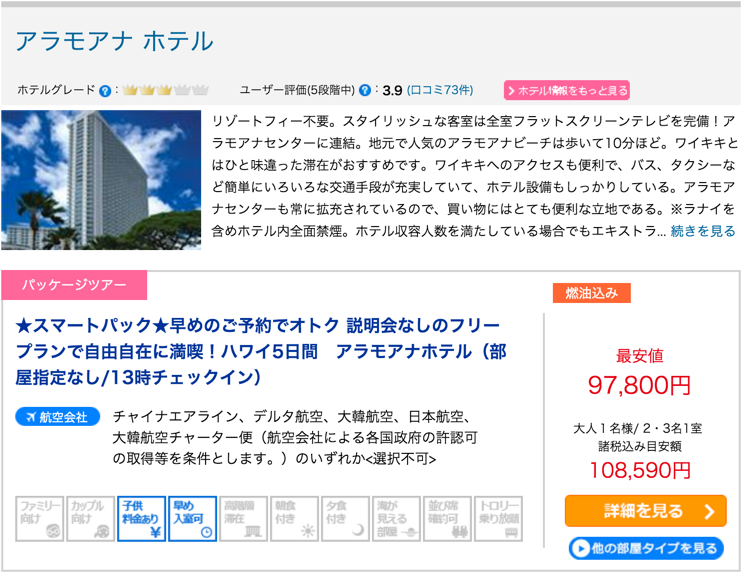The width and height of the screenshot is (743, 574).
Task: Click the 諸税込み目安額 label
Action: tap(640, 446)
